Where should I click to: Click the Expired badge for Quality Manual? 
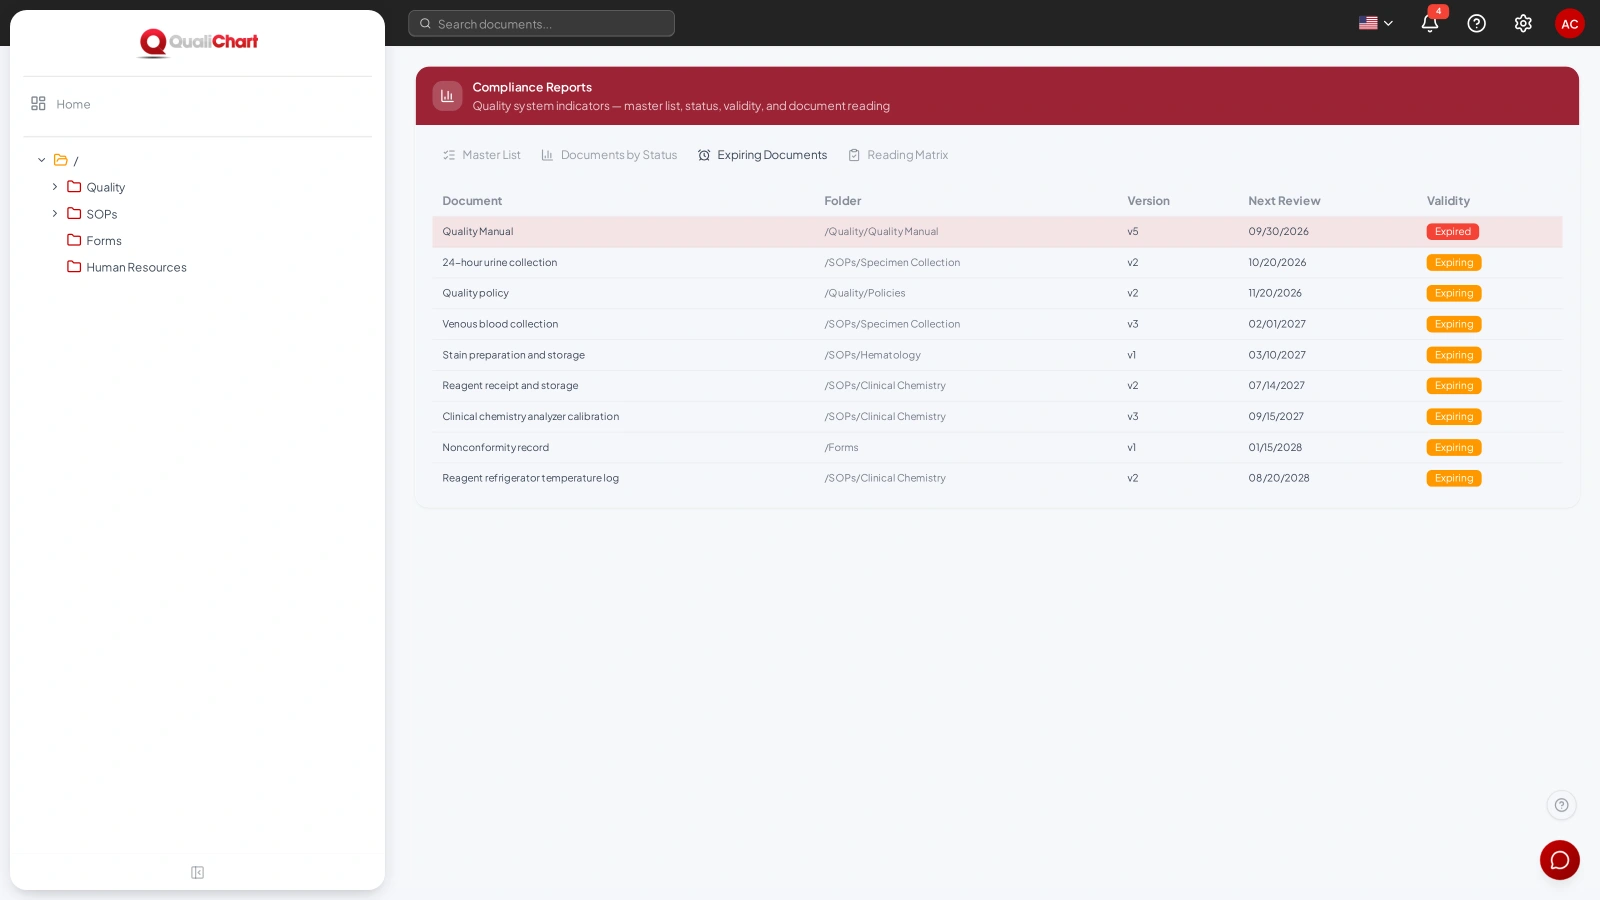pos(1452,232)
